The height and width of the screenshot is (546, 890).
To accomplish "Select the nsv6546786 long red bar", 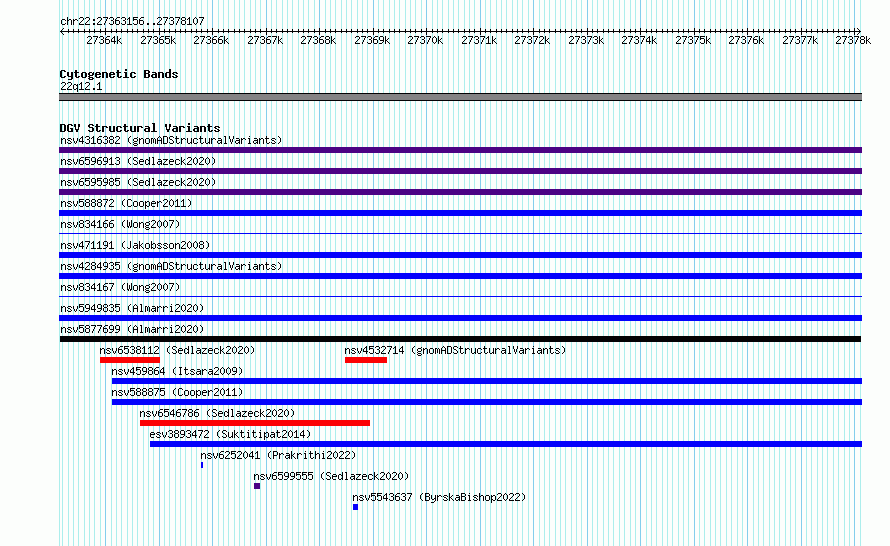I will 255,423.
